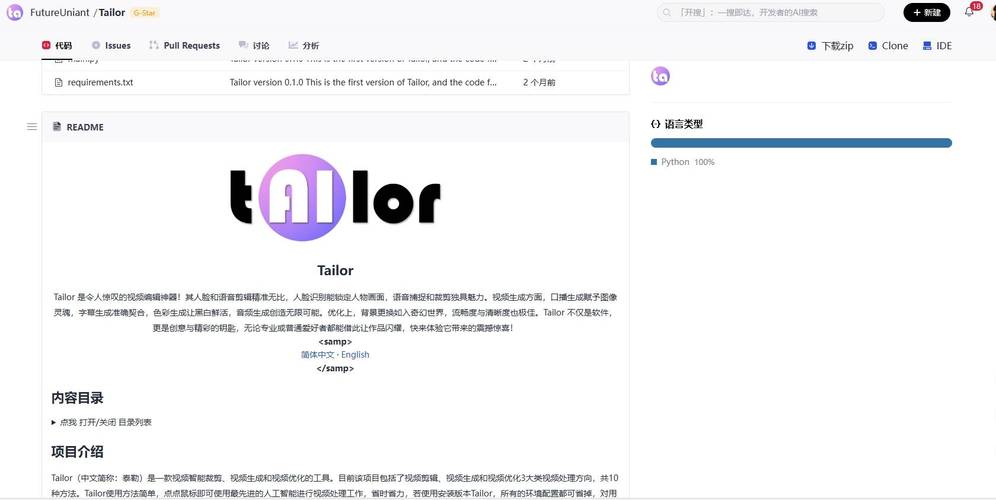Image resolution: width=996 pixels, height=500 pixels.
Task: Click the 代码 tab red icon
Action: (x=46, y=45)
